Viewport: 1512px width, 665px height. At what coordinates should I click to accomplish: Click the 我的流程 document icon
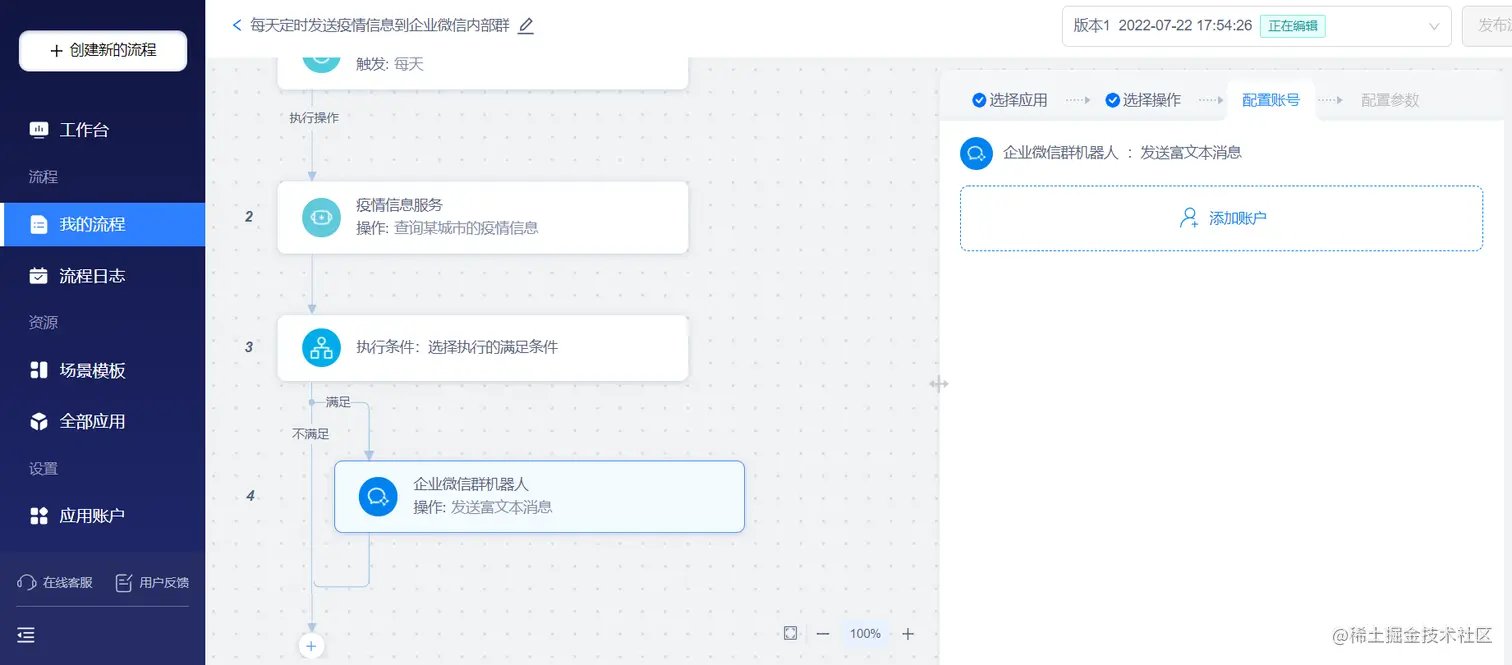tap(39, 224)
